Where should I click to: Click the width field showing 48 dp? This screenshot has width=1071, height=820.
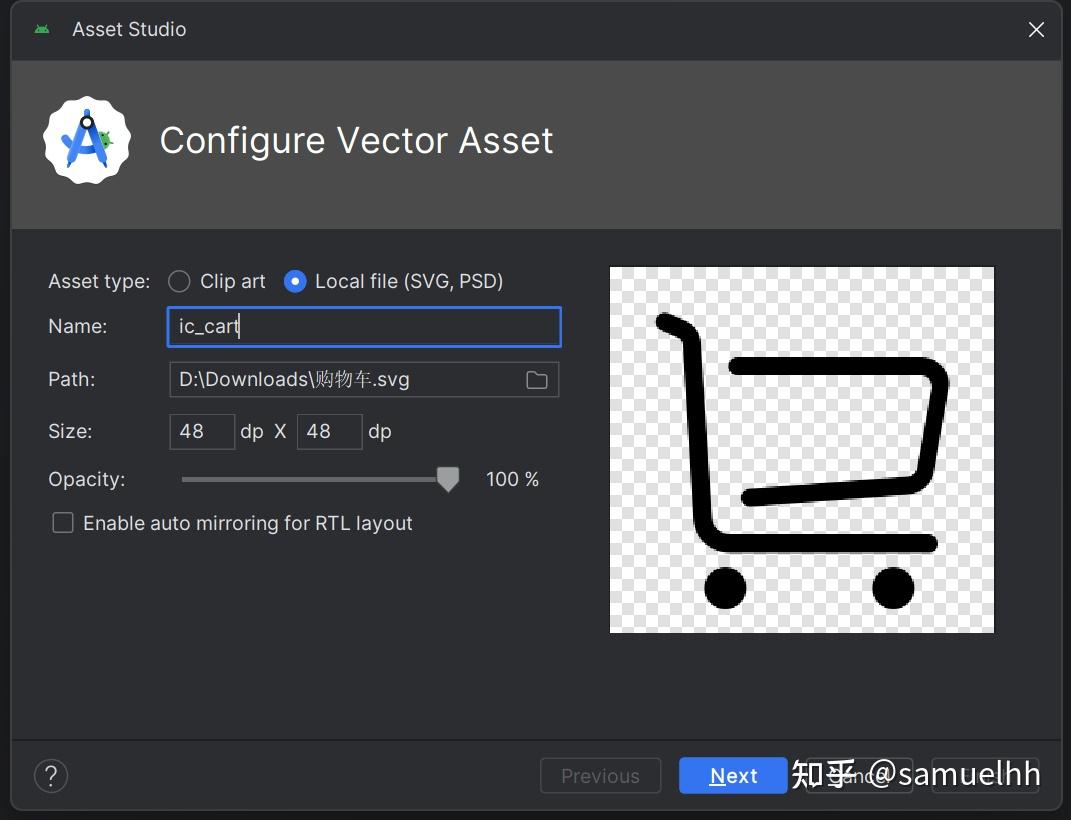[x=201, y=431]
